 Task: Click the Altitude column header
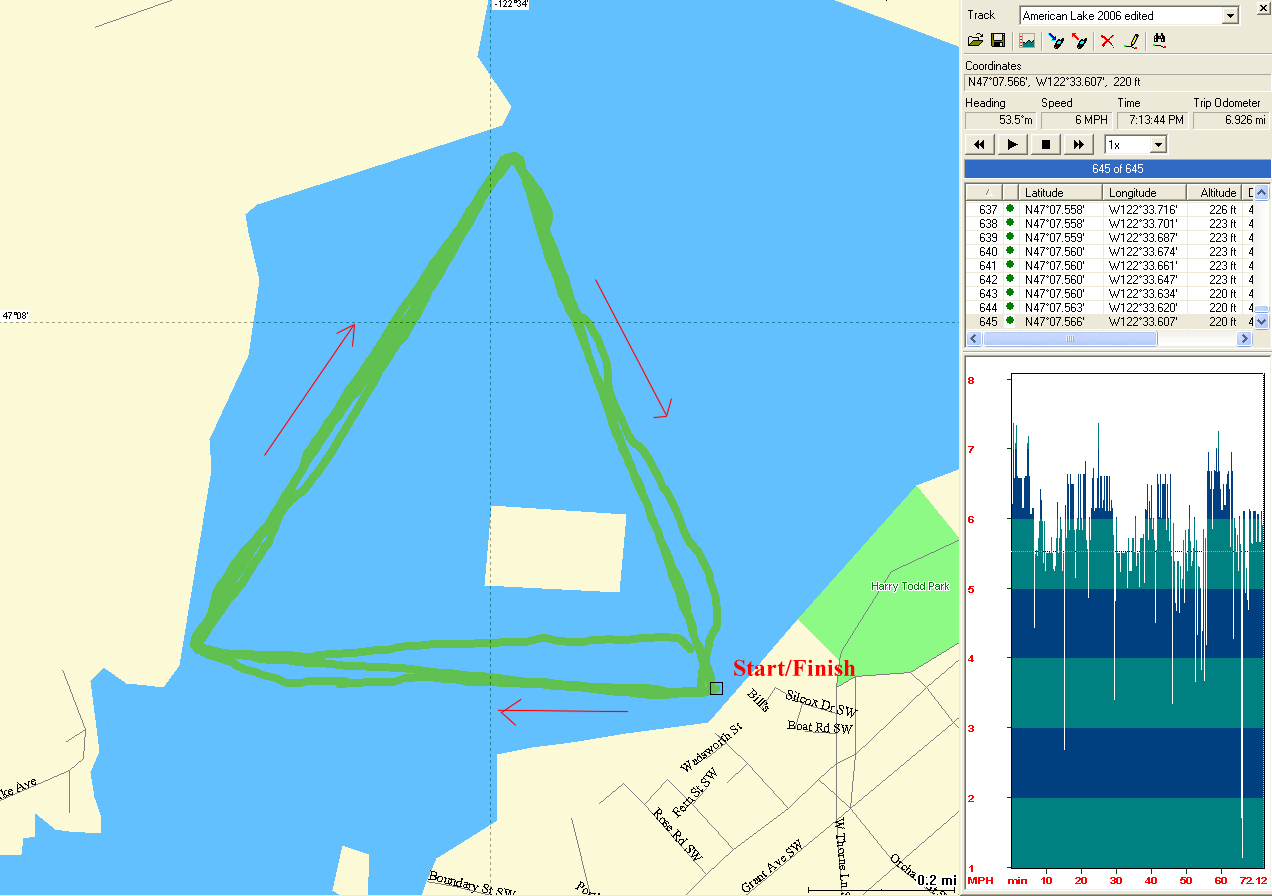tap(1213, 192)
